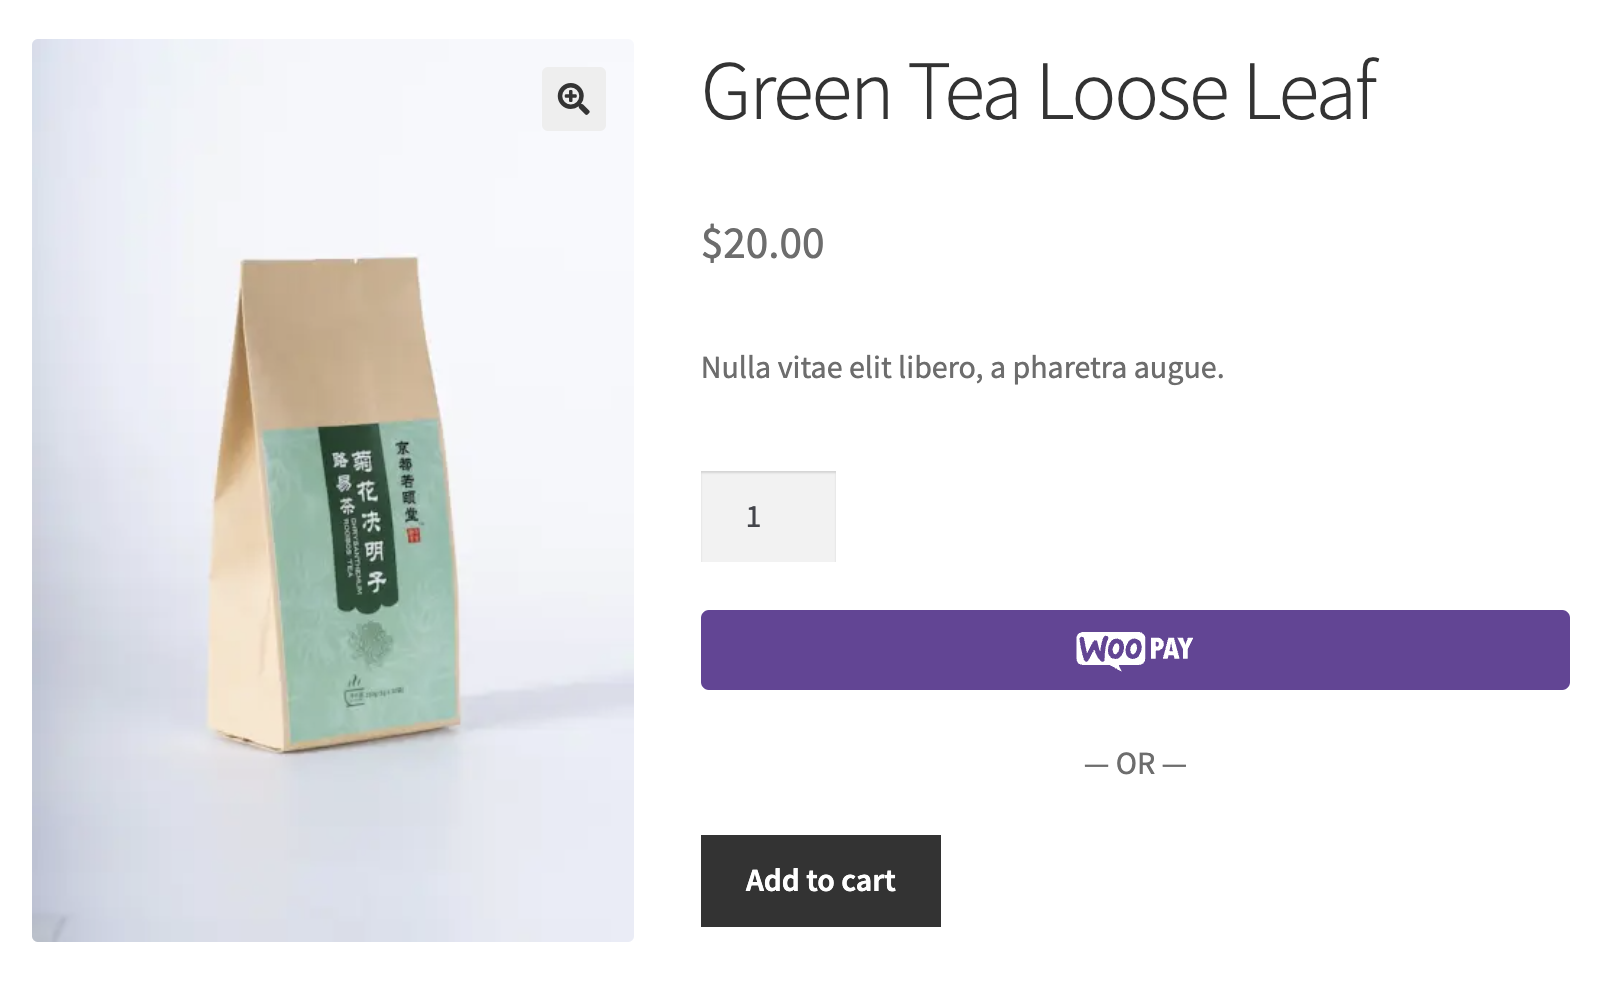Click the — OR — separator text
This screenshot has width=1602, height=986.
1135,763
